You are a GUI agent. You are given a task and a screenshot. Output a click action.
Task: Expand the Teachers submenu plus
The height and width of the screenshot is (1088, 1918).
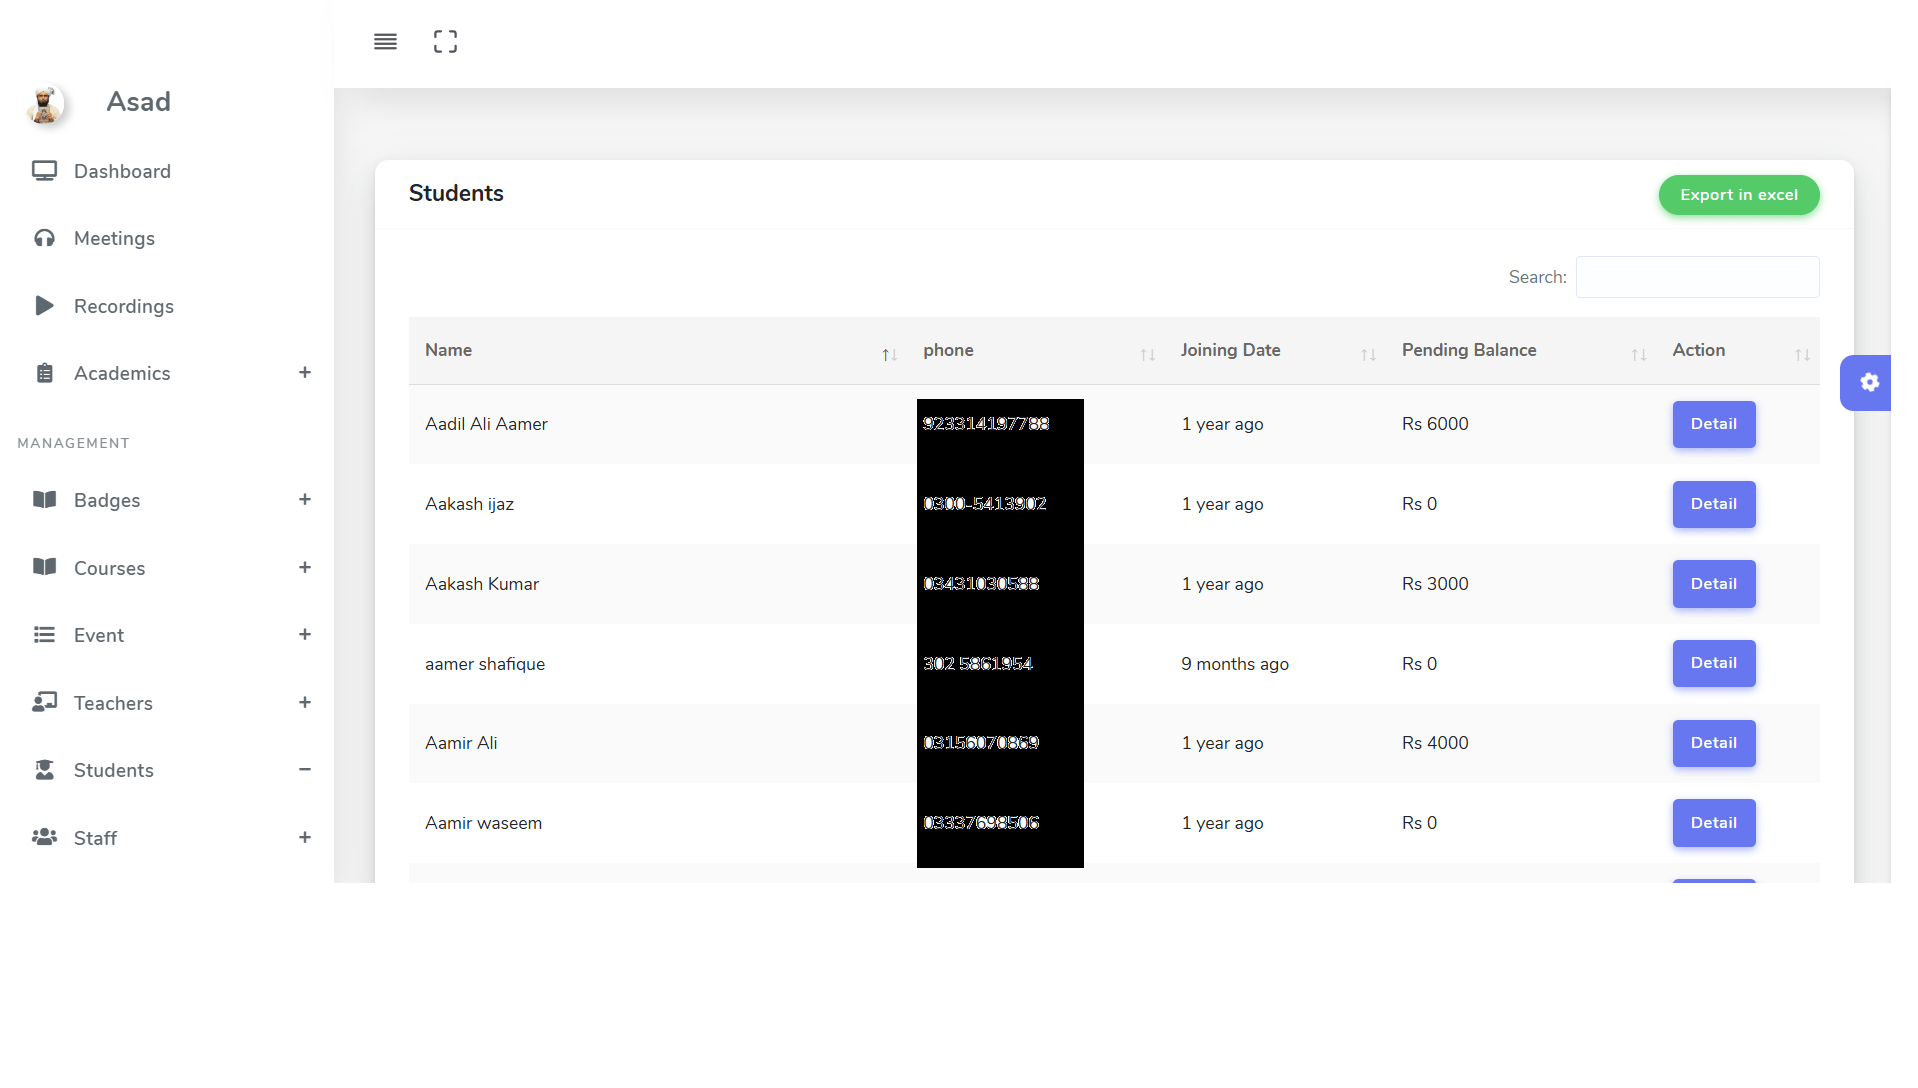[x=305, y=703]
